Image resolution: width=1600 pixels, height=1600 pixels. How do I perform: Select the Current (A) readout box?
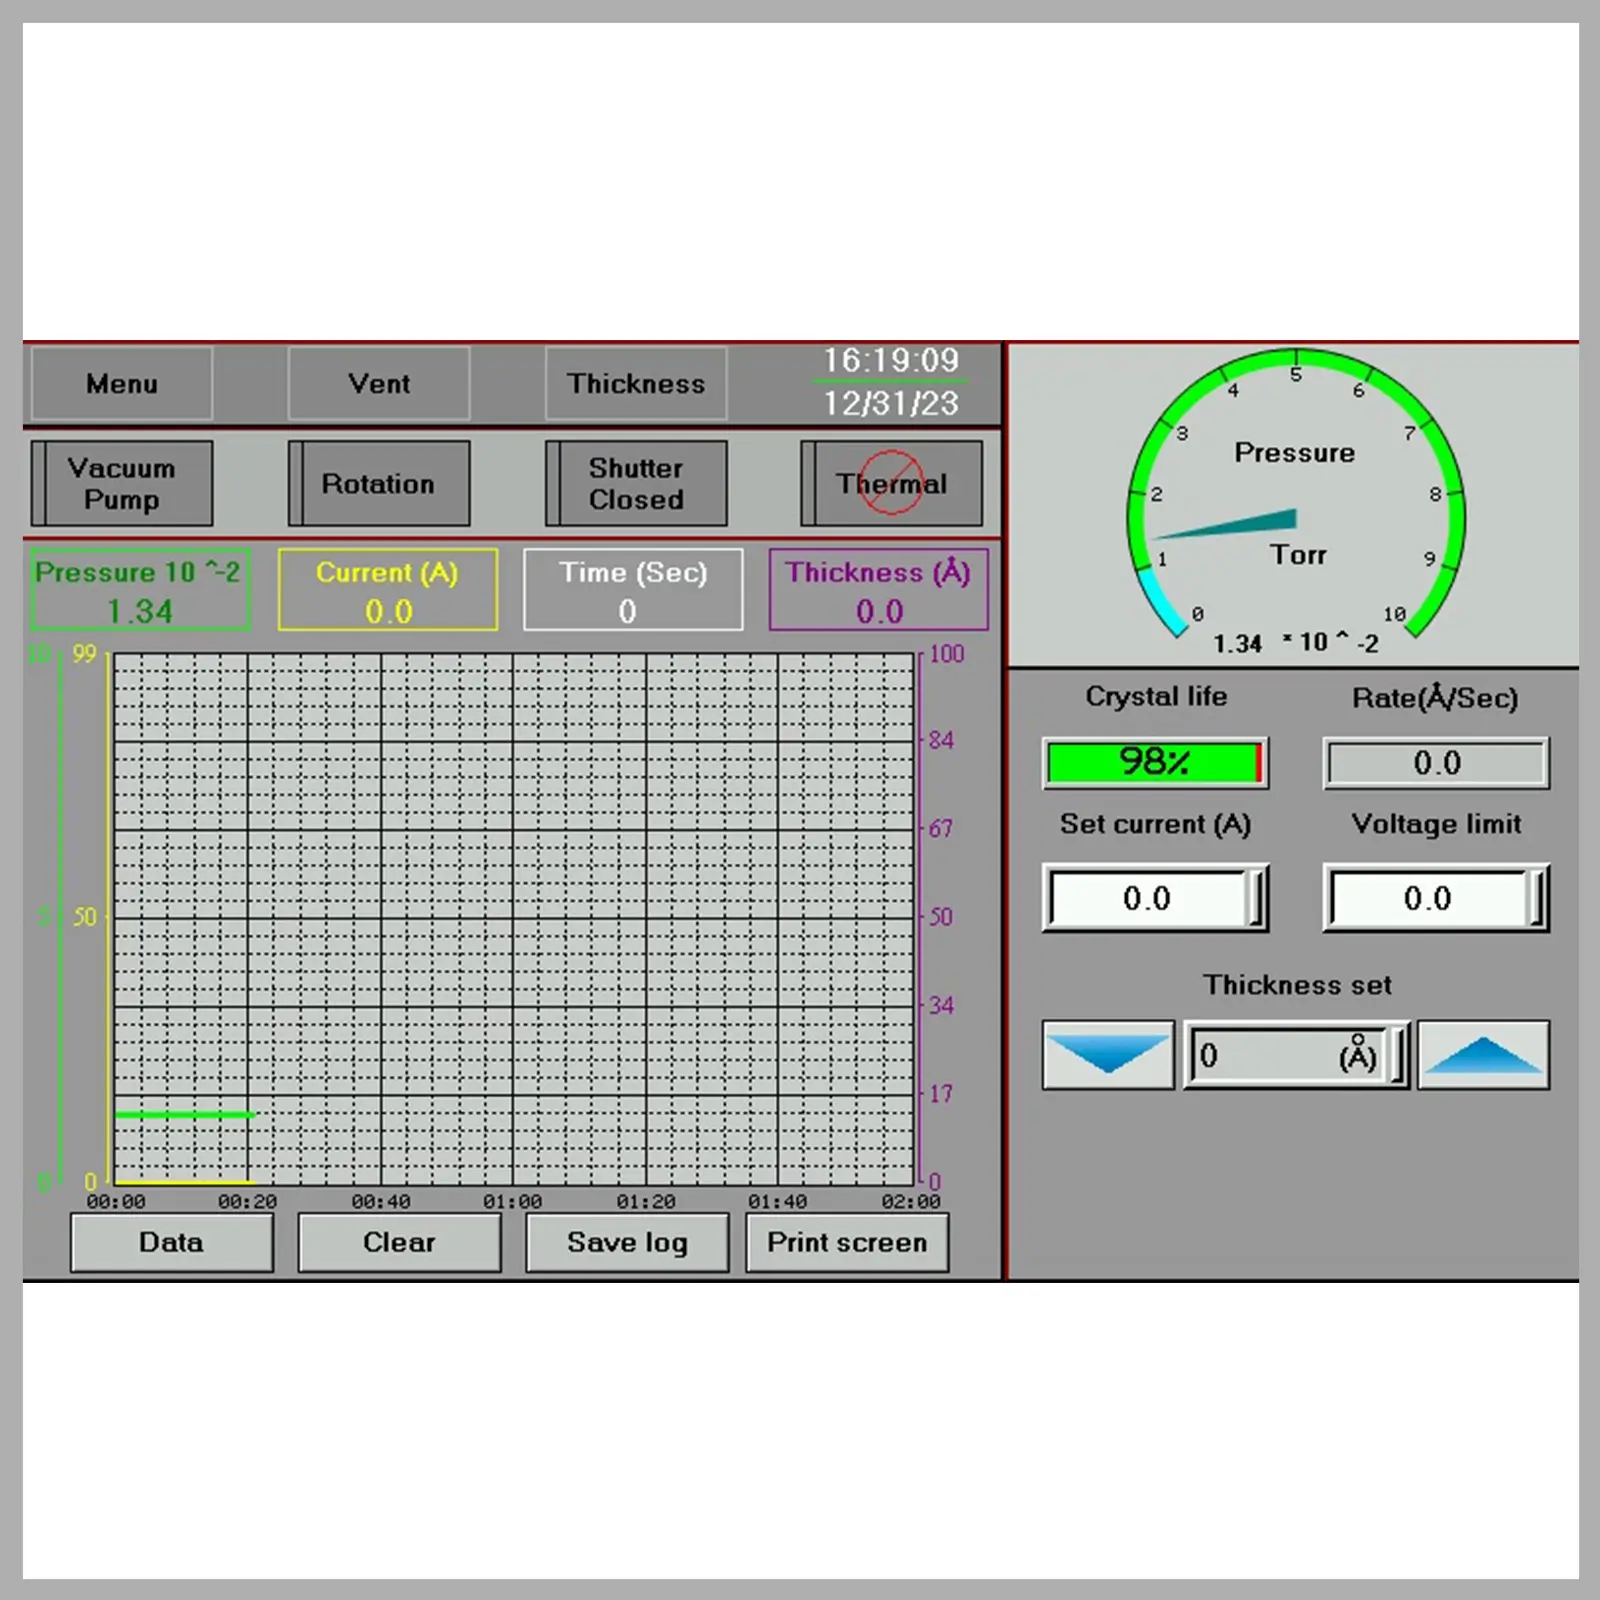pos(388,589)
